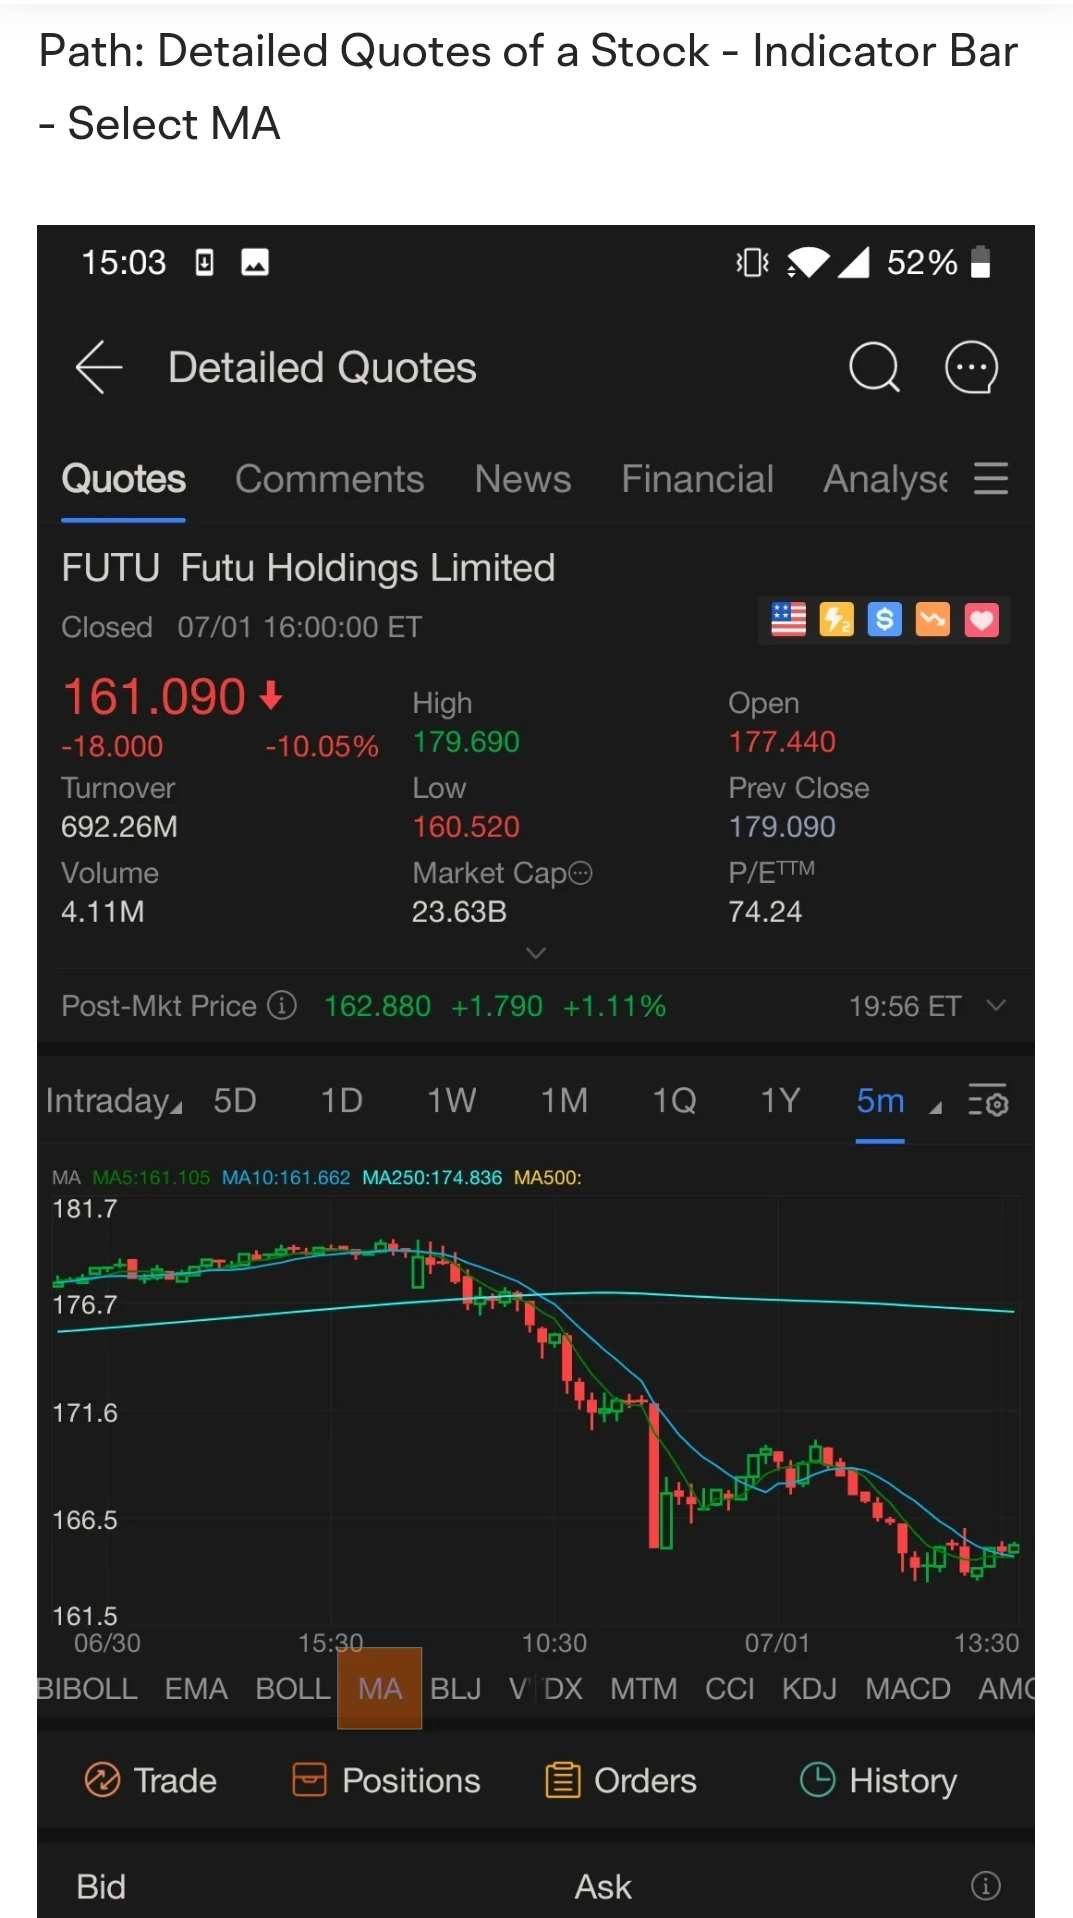Screen dimensions: 1073x1918
Task: Tap the Positions icon
Action: pos(309,1780)
